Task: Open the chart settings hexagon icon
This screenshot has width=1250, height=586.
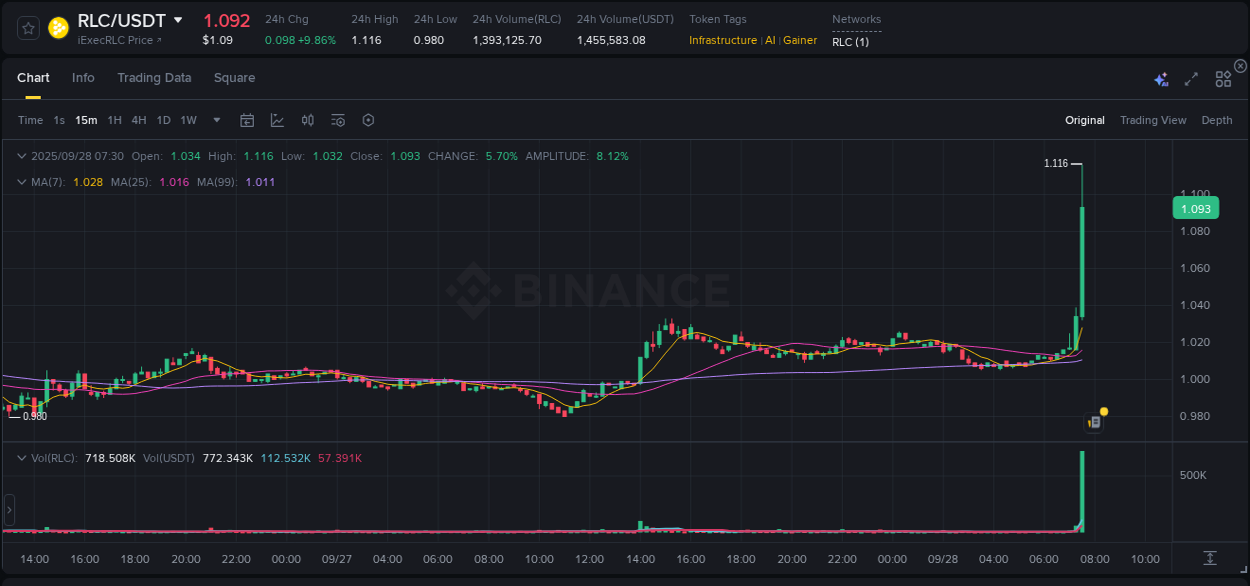Action: 368,120
